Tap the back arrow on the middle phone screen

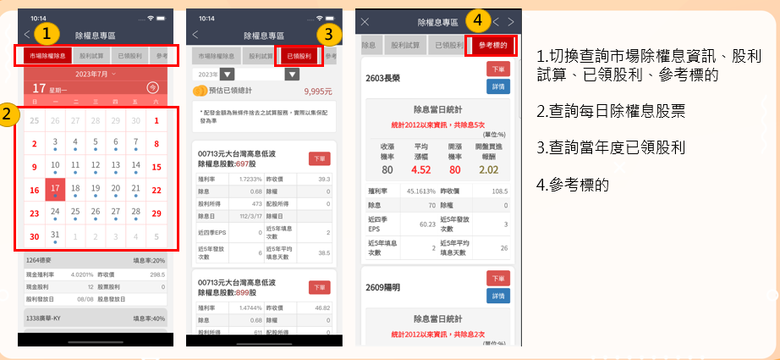[195, 34]
